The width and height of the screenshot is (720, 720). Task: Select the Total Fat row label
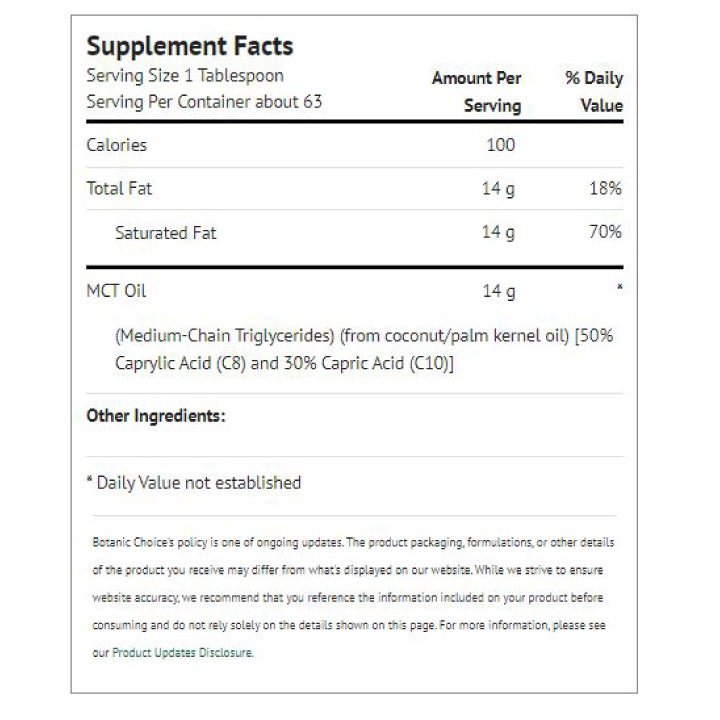(x=120, y=188)
